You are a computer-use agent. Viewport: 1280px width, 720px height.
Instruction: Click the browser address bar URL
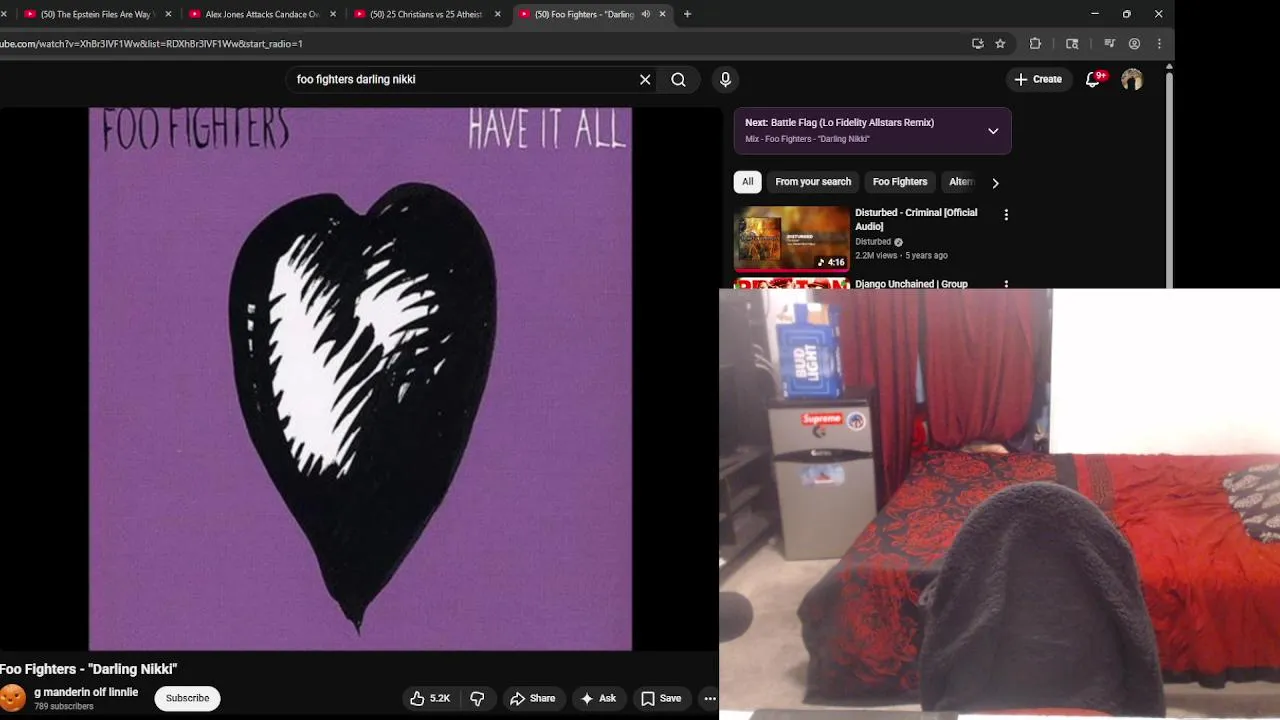[151, 44]
